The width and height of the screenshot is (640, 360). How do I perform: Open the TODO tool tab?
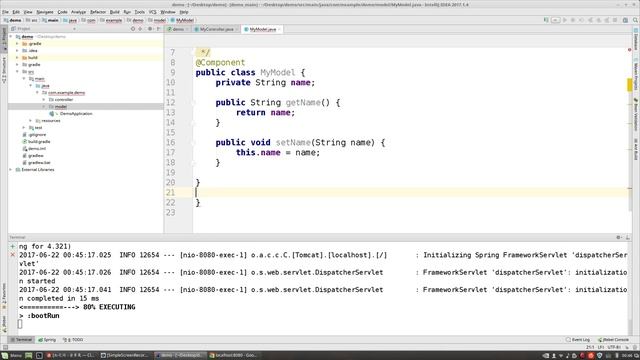pyautogui.click(x=73, y=340)
